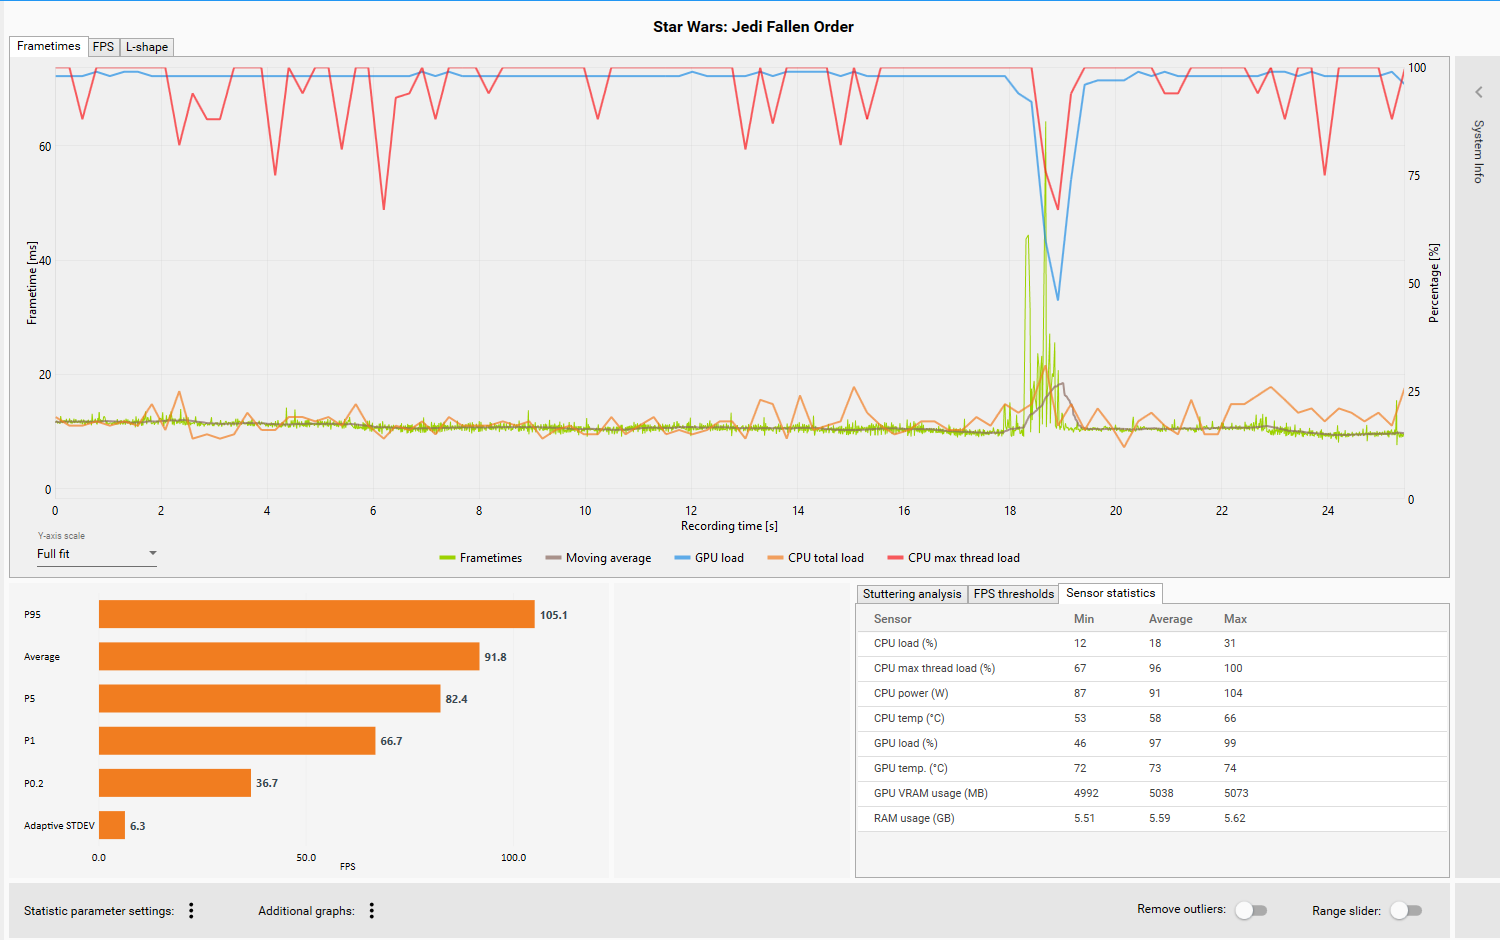Toggle CPU max thread load legend entry
This screenshot has width=1500, height=940.
954,558
